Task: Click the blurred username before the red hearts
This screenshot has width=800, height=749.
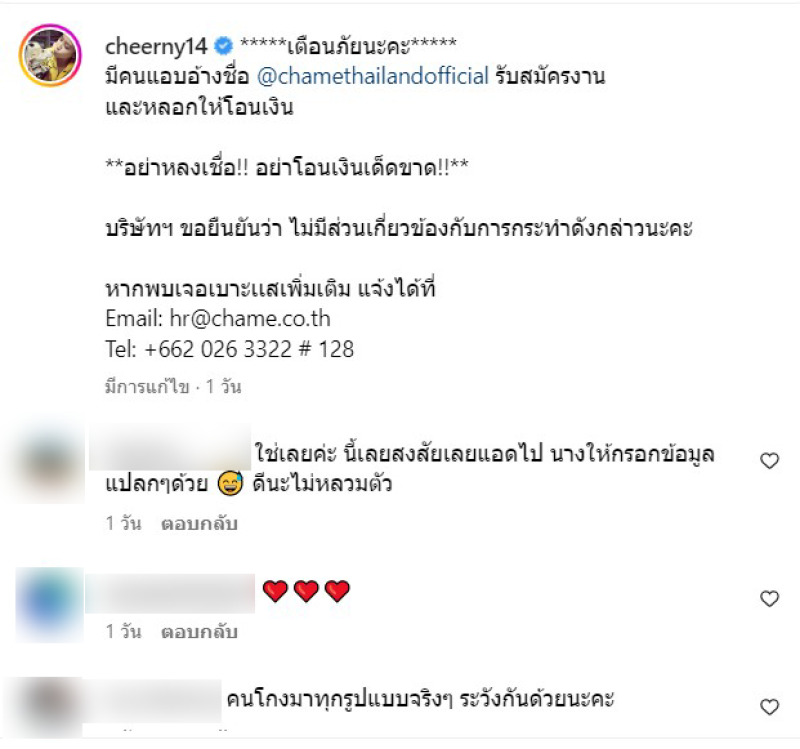Action: point(170,593)
